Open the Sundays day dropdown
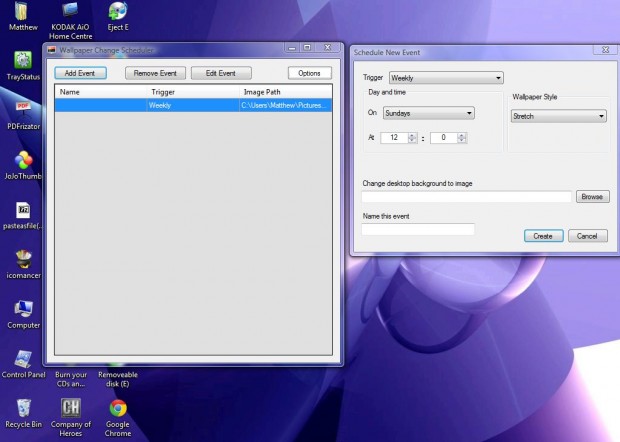620x442 pixels. coord(428,113)
